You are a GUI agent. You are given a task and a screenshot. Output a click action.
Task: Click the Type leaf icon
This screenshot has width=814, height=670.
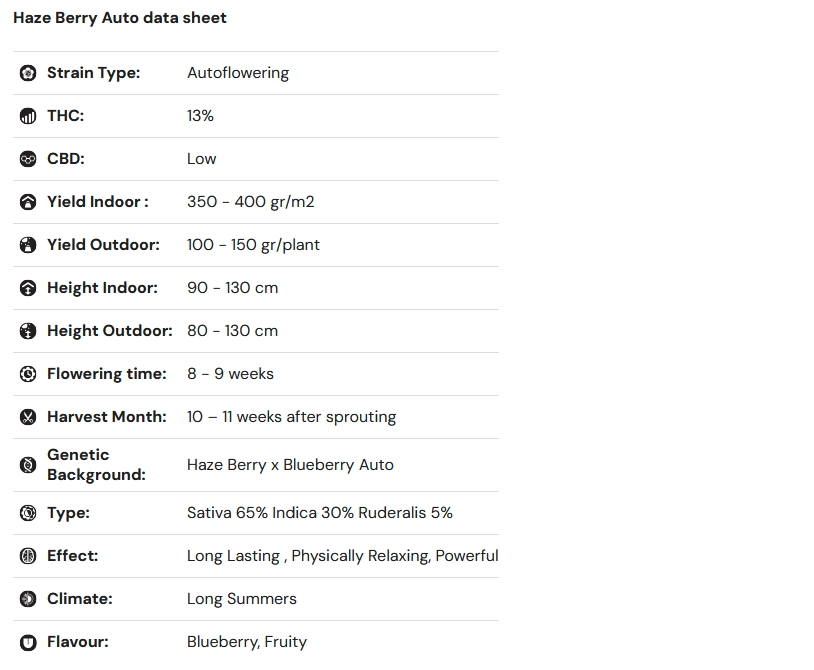coord(28,513)
